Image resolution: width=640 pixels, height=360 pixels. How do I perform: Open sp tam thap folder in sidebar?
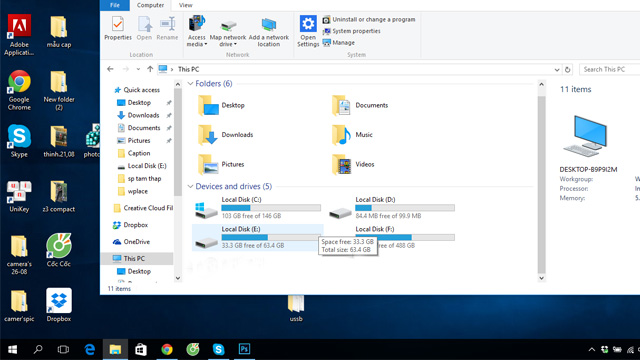tap(144, 178)
